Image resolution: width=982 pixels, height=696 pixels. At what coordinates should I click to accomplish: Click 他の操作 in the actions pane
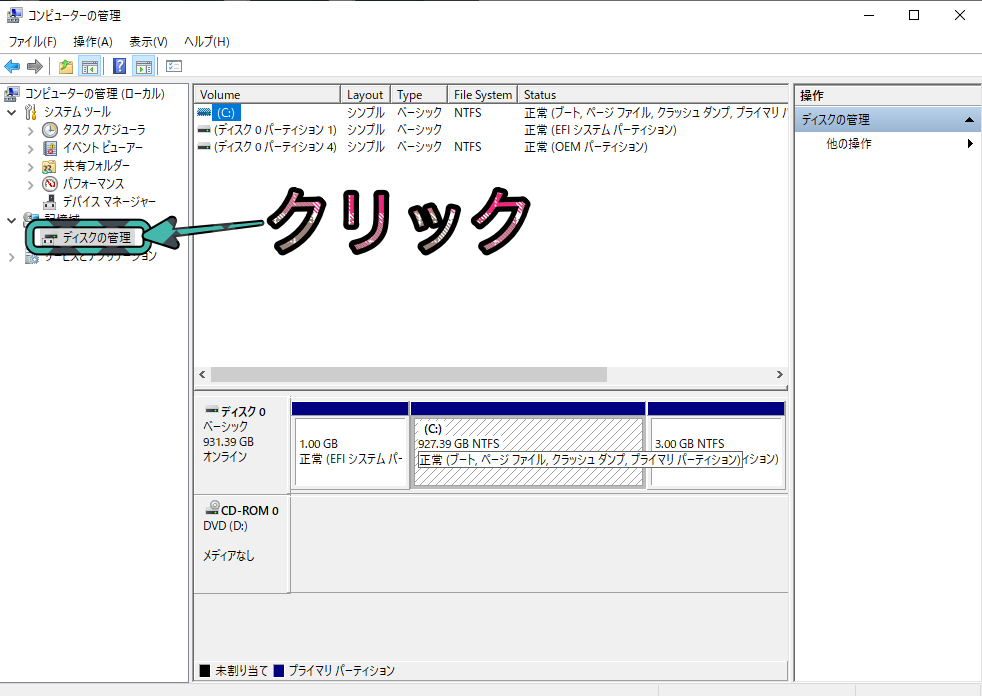pyautogui.click(x=849, y=143)
